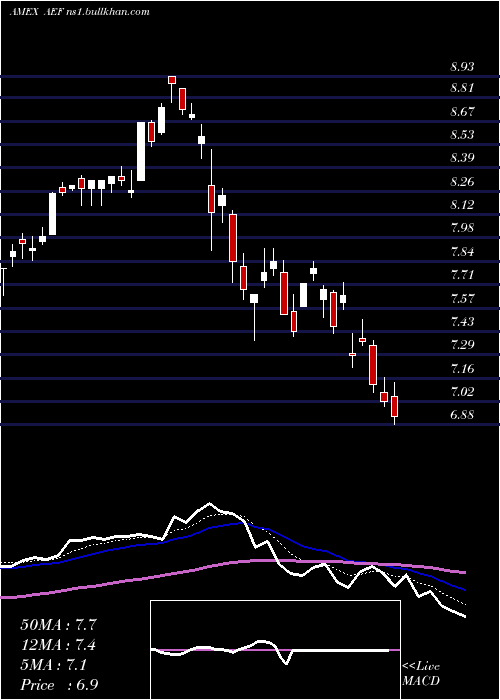The height and width of the screenshot is (700, 500).
Task: Click the 'Price : 6.9' reading
Action: tap(58, 685)
